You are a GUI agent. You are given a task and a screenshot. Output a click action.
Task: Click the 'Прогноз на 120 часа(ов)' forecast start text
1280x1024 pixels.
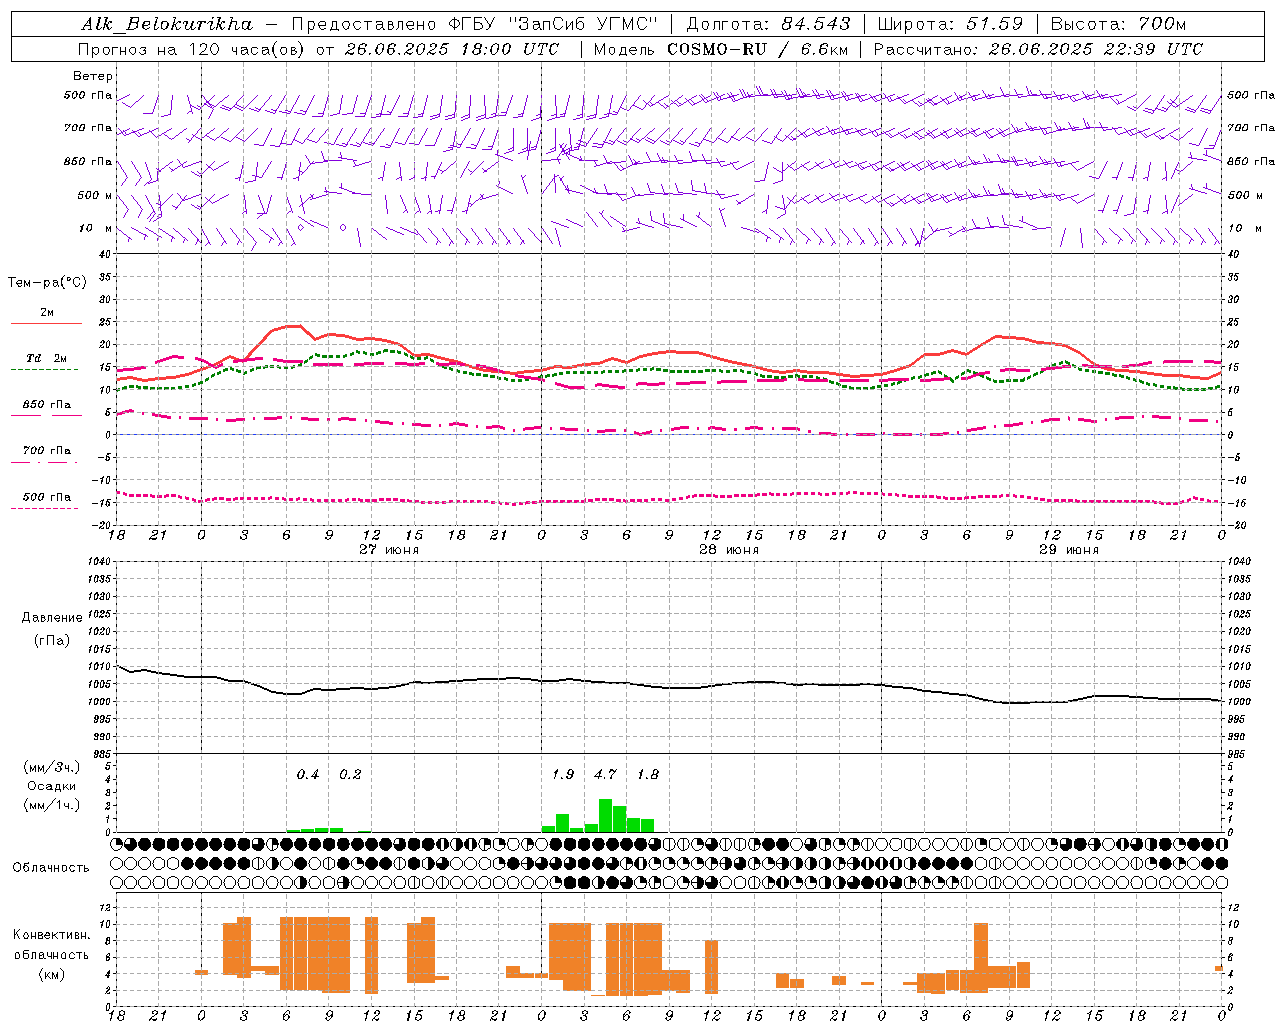(x=193, y=49)
